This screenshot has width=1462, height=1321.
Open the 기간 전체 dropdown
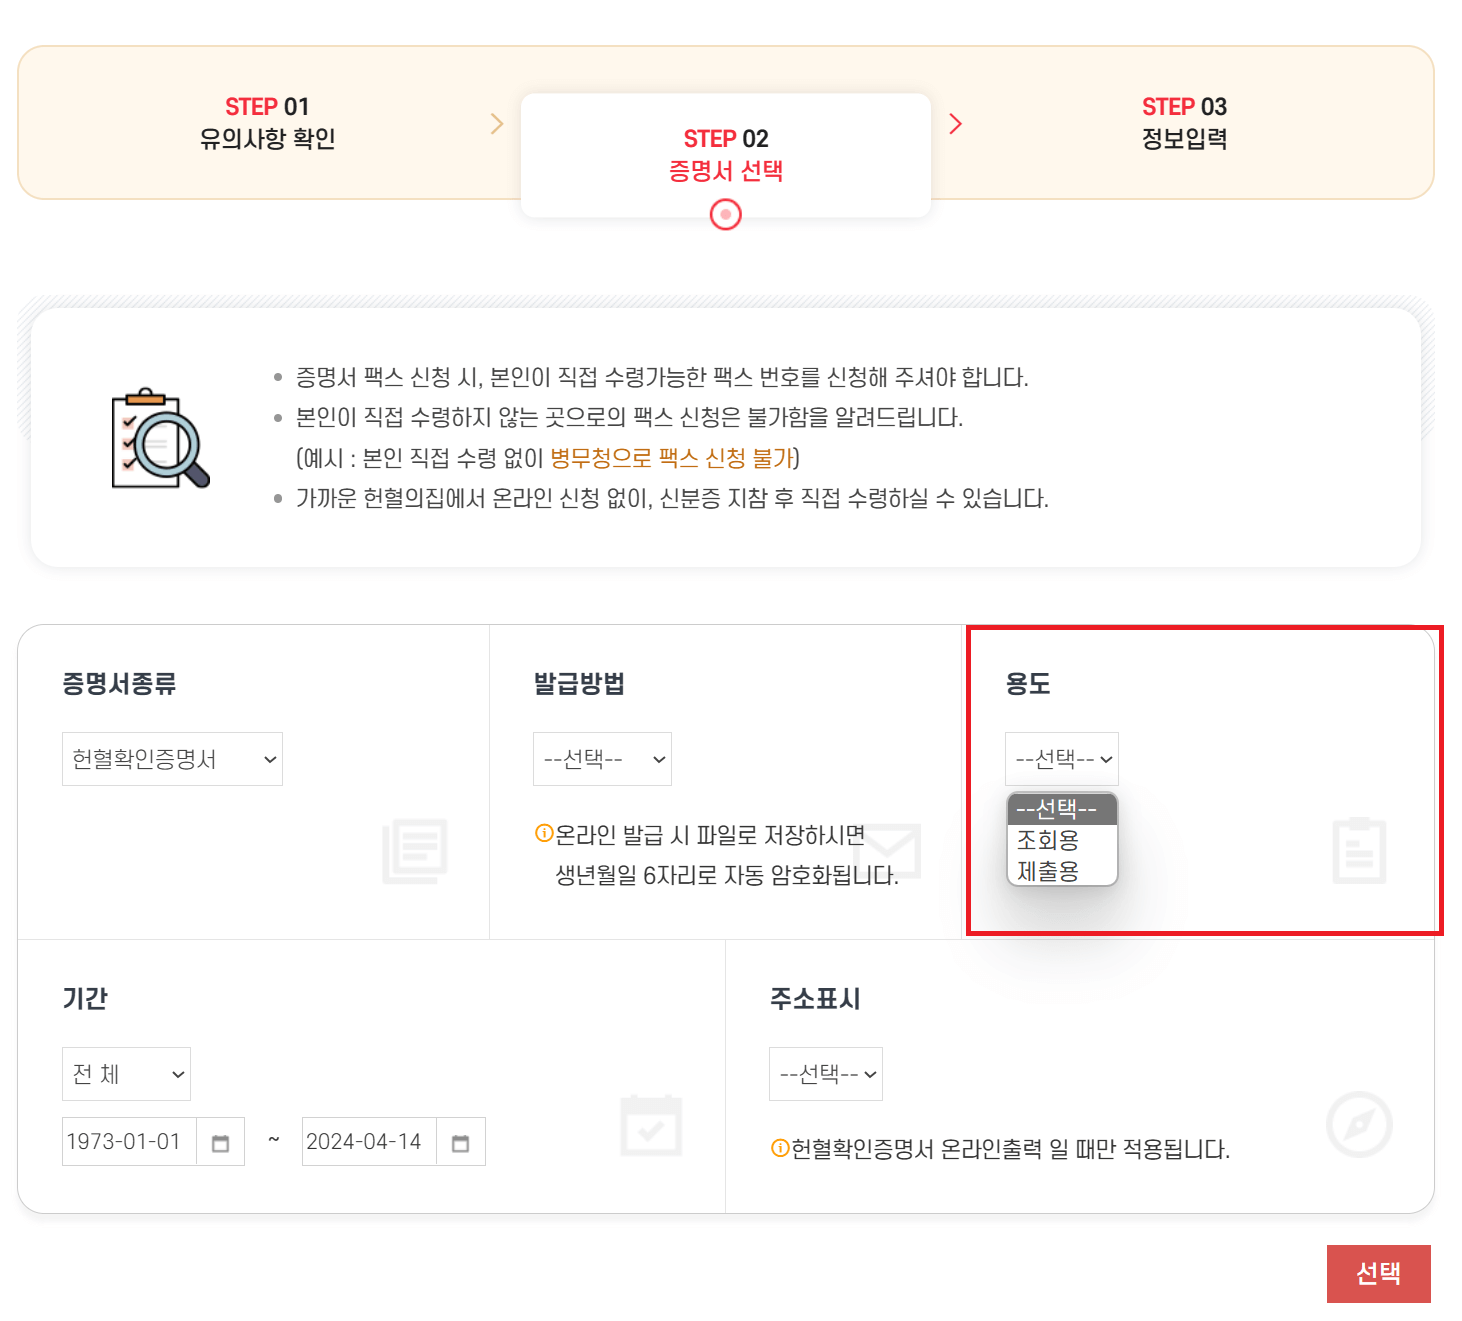click(x=126, y=1073)
